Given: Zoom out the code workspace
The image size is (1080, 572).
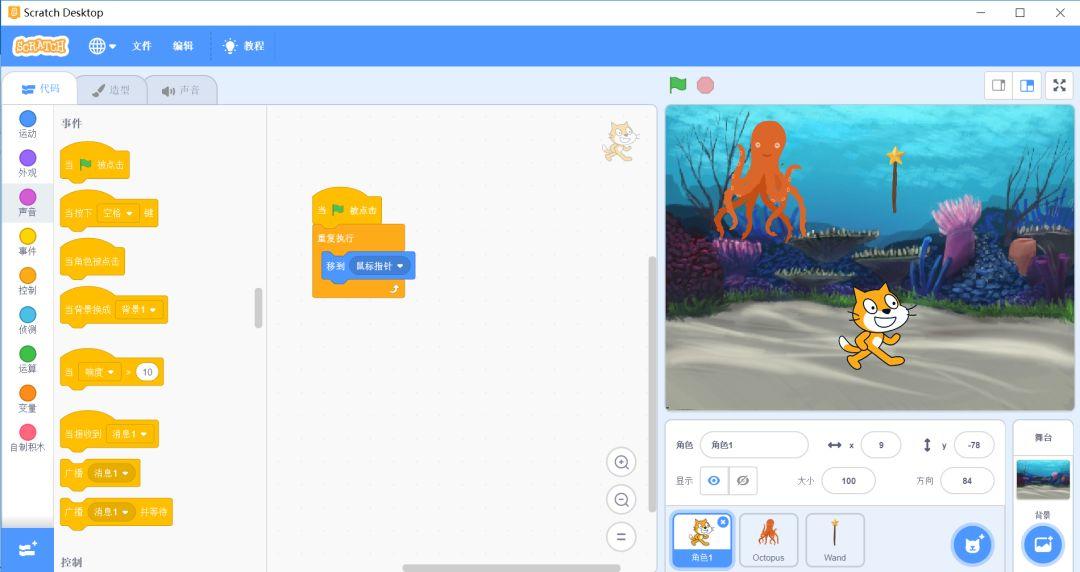Looking at the screenshot, I should 621,500.
